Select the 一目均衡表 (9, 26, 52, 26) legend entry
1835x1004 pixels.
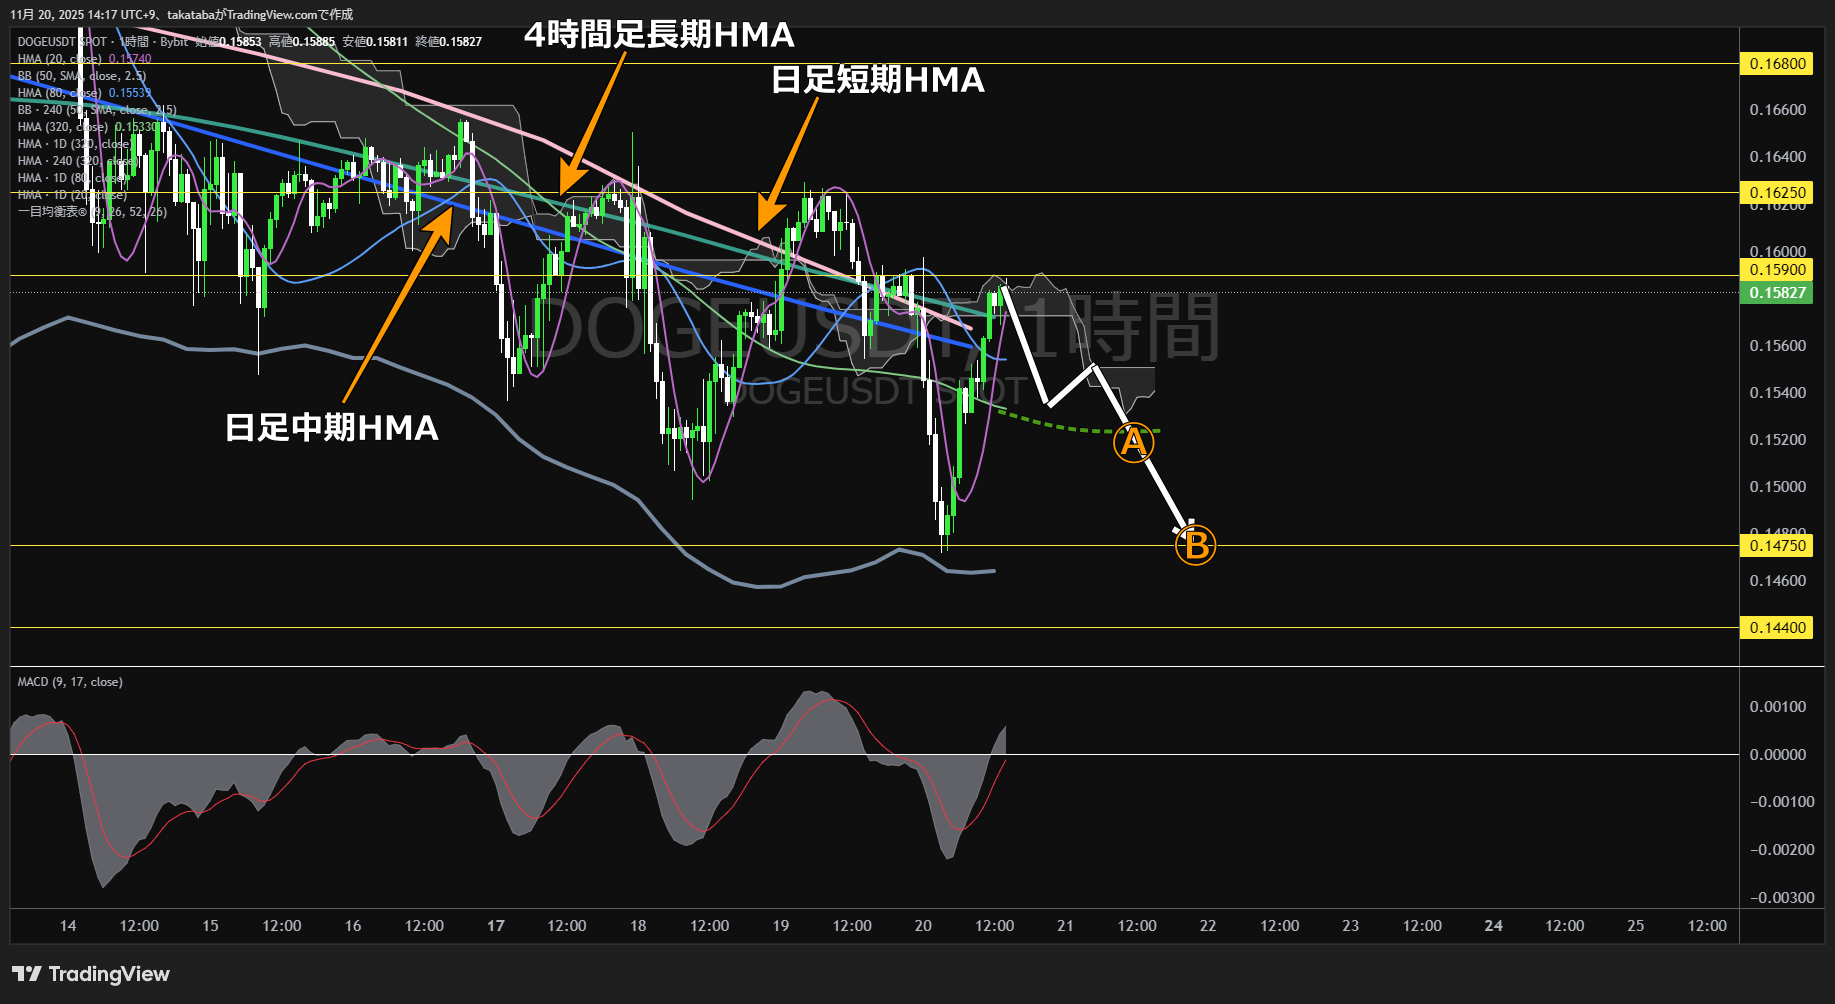(x=92, y=212)
